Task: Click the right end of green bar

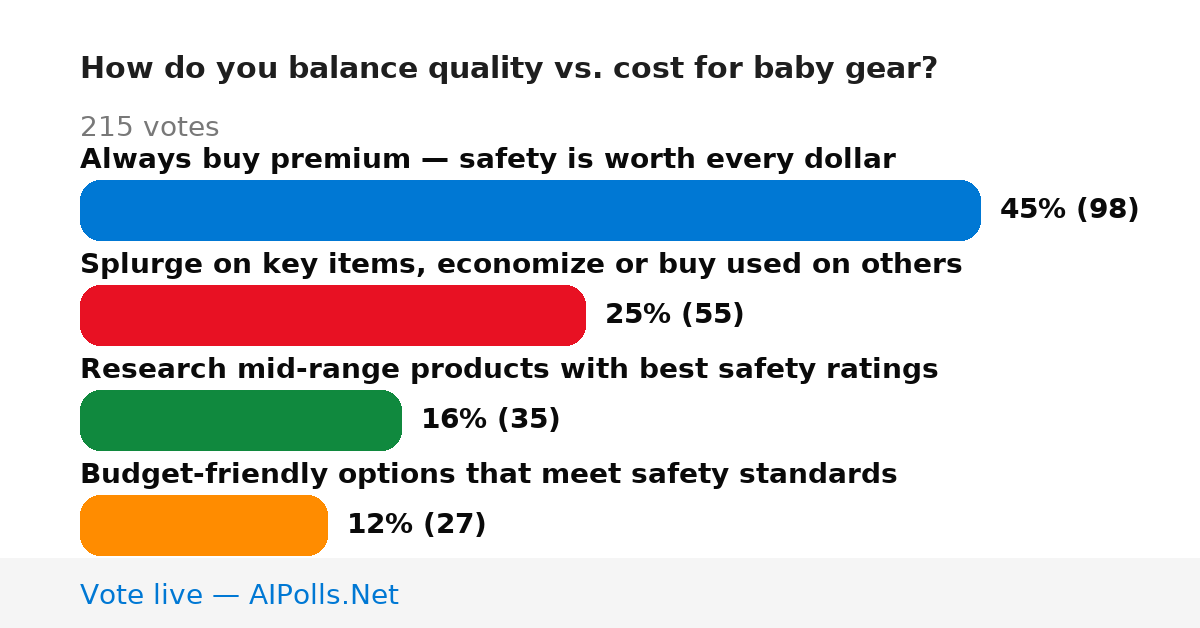Action: click(x=390, y=420)
